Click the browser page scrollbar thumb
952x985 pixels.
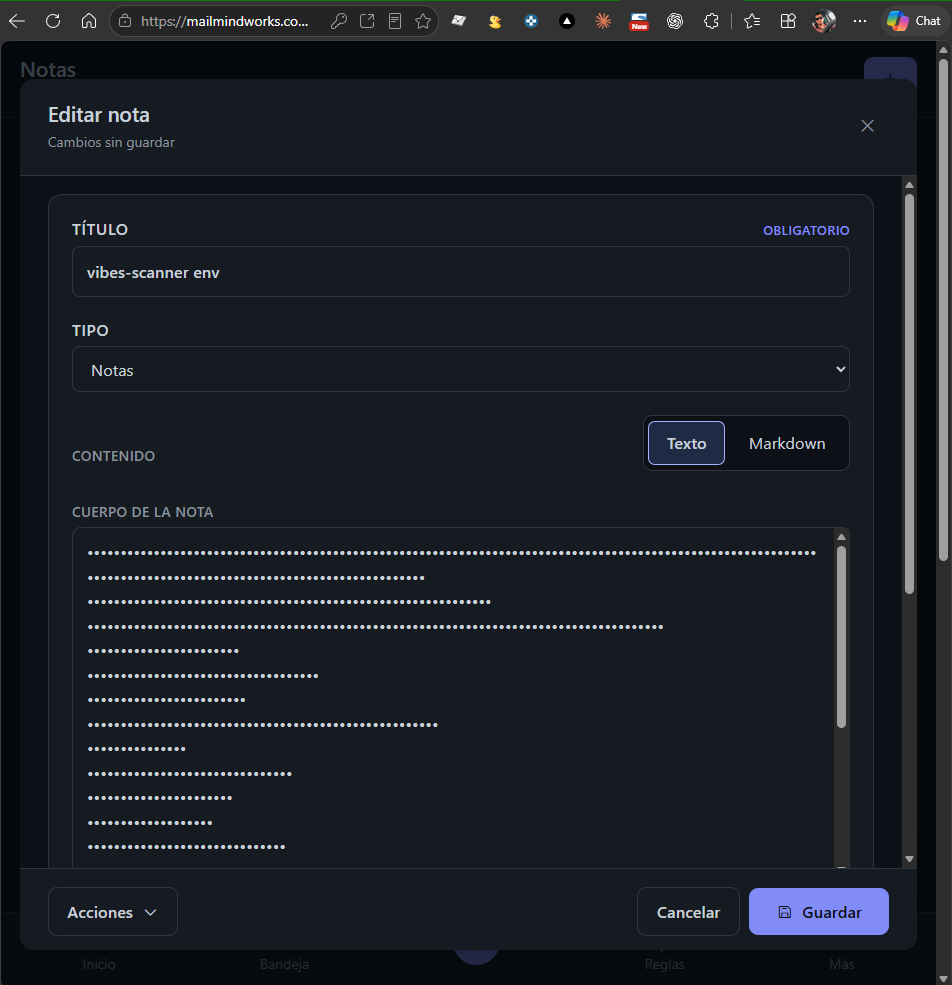point(943,310)
